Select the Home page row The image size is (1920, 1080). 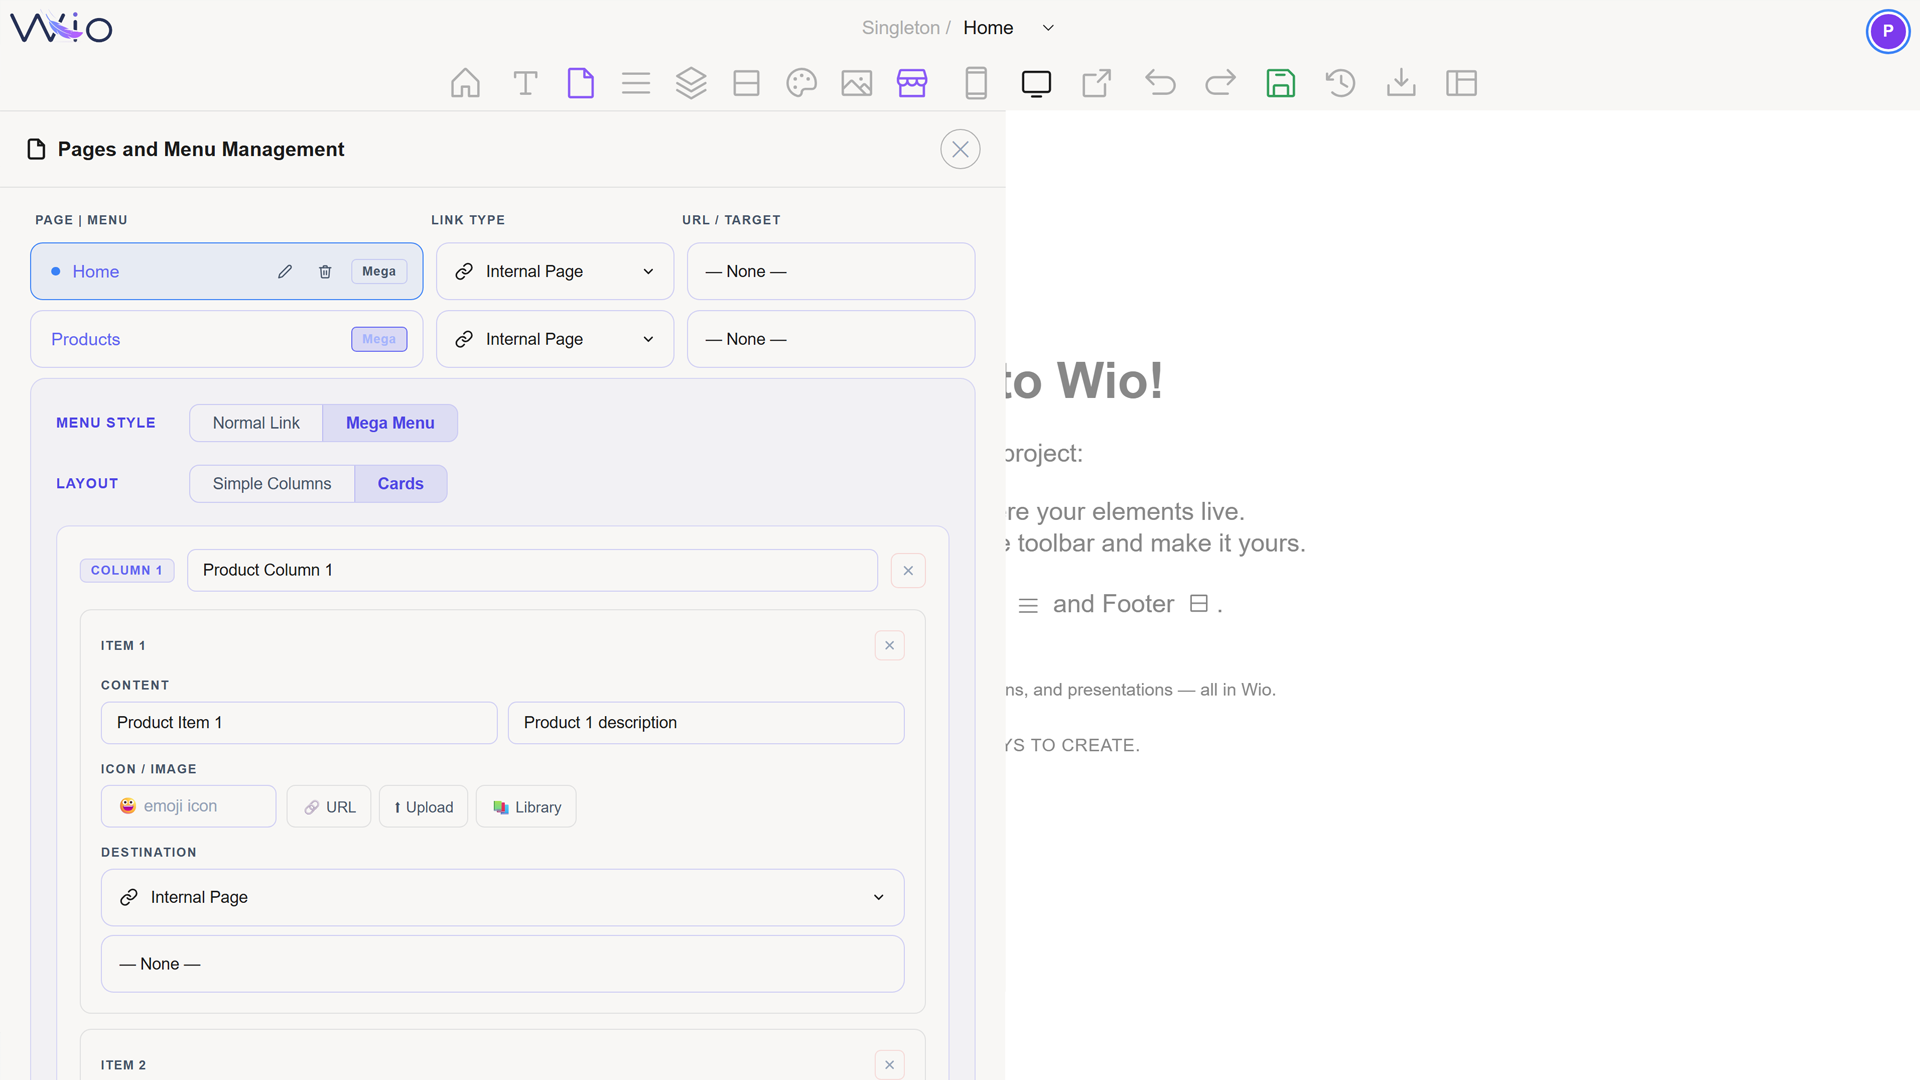pyautogui.click(x=227, y=271)
